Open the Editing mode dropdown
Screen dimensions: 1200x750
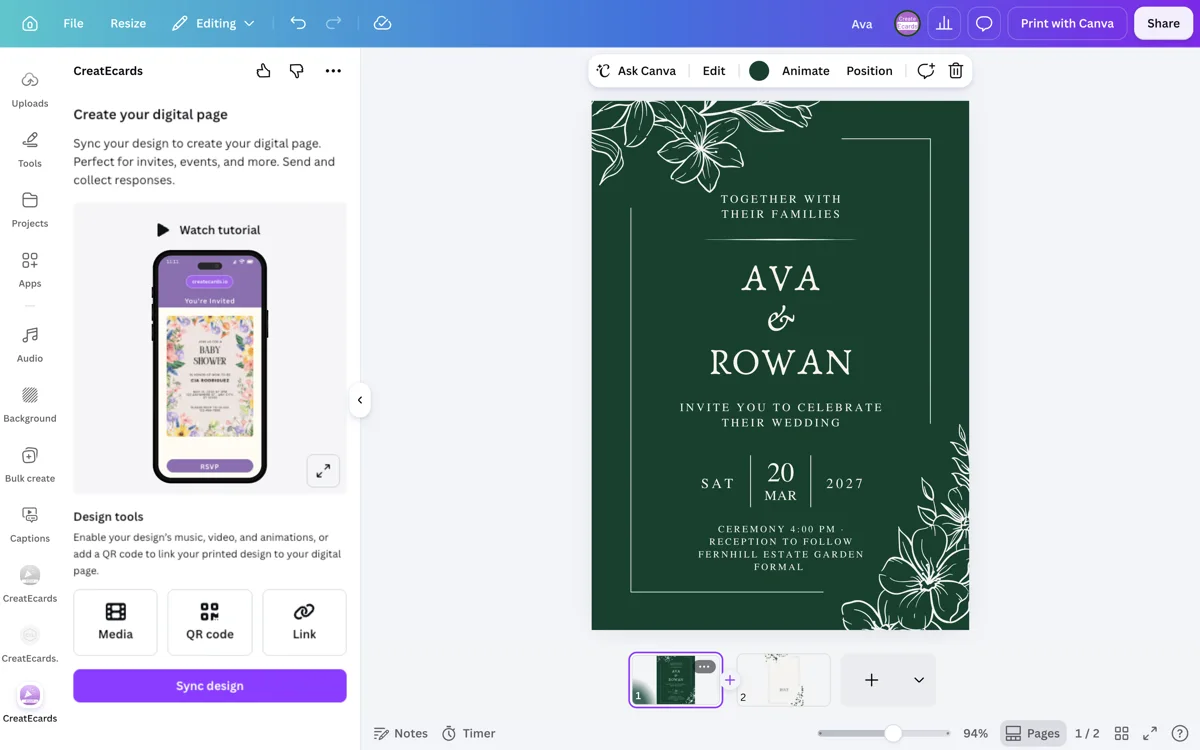click(213, 23)
